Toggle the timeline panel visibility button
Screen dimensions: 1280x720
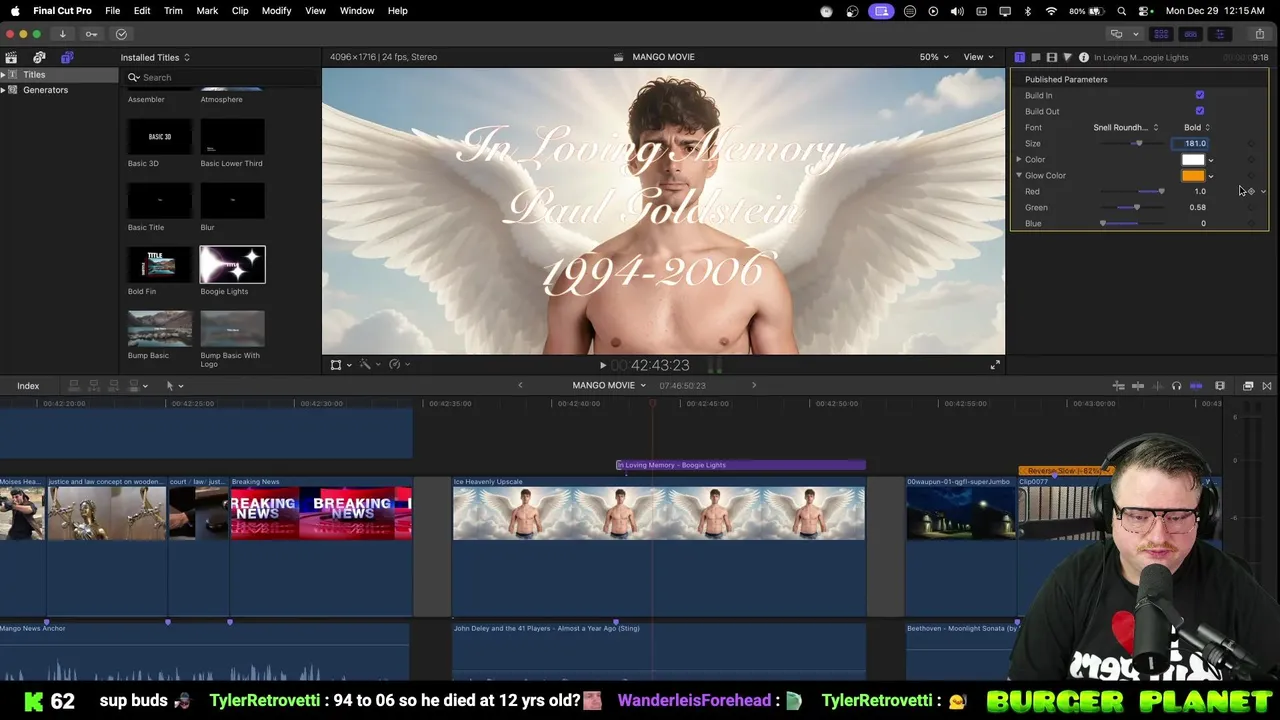click(1190, 34)
